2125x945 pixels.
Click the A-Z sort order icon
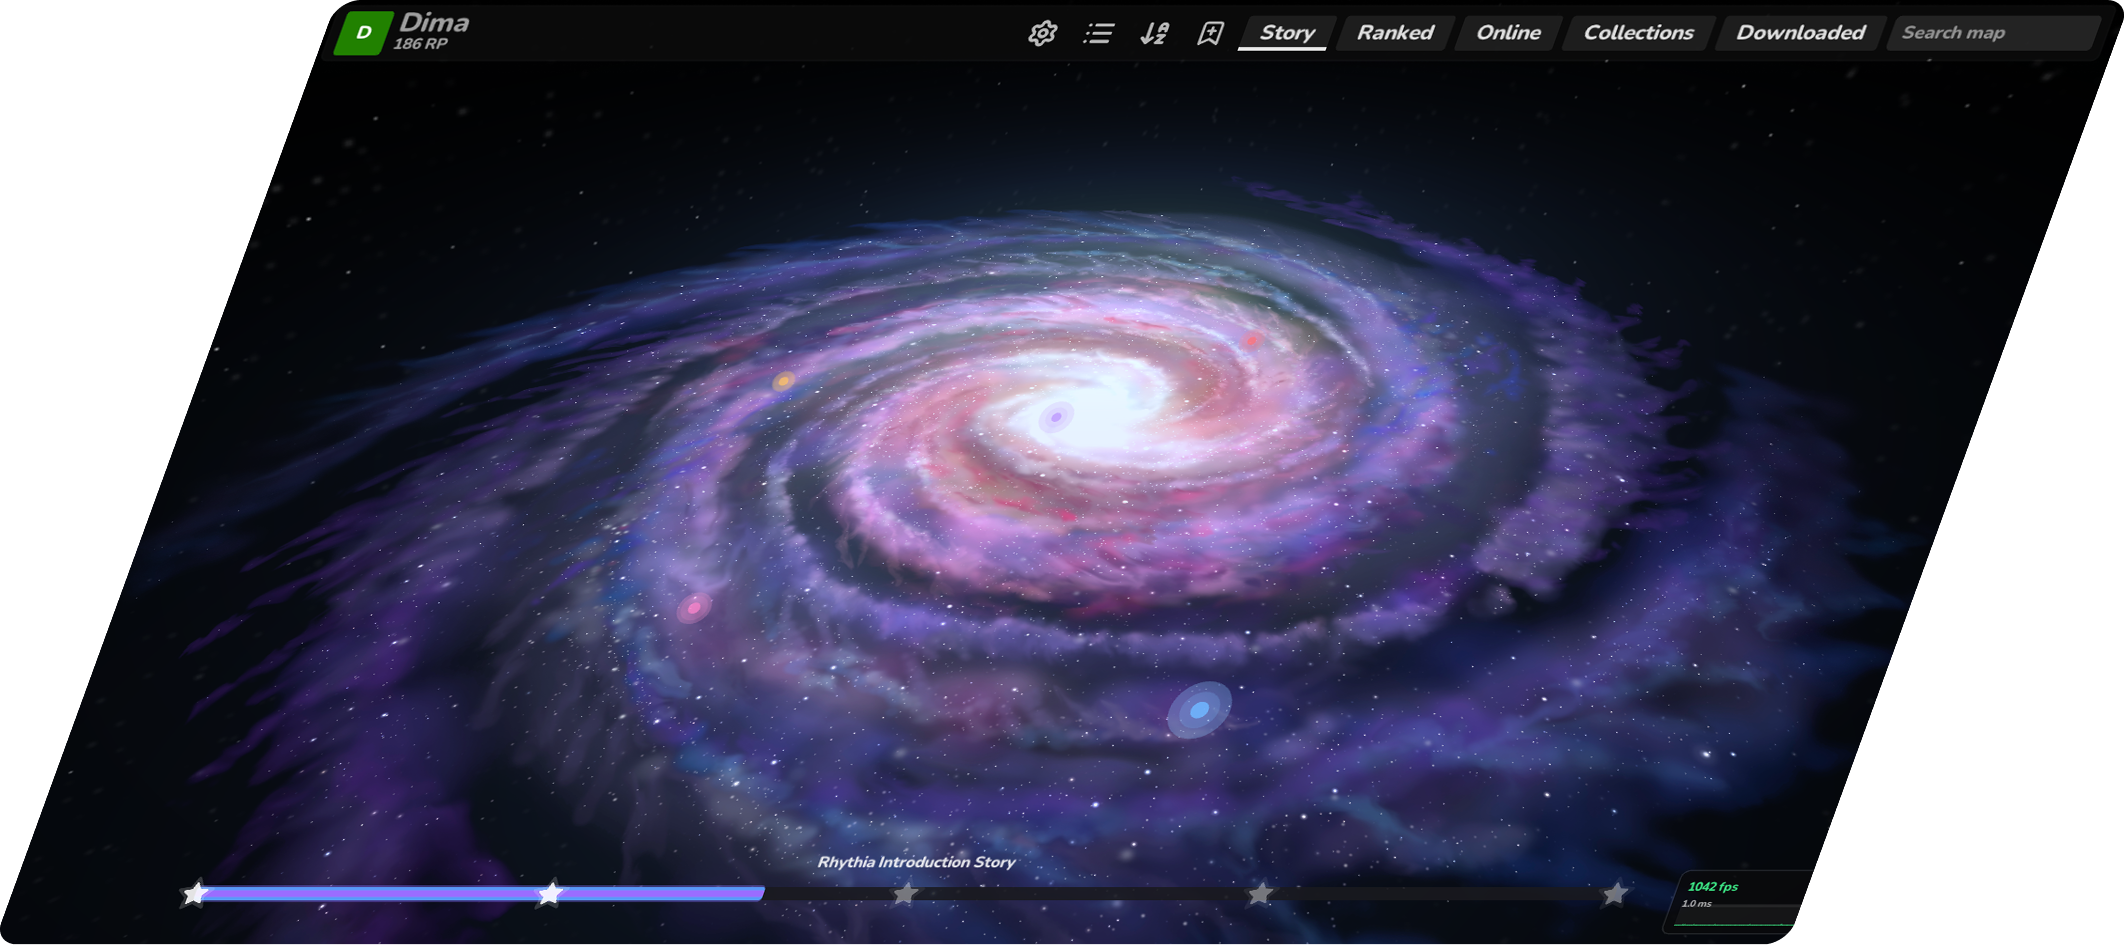pyautogui.click(x=1154, y=34)
